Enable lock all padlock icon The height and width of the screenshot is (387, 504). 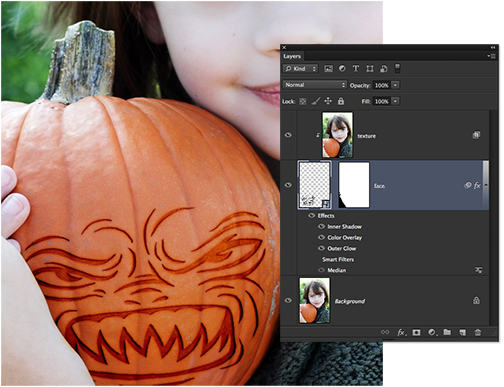click(x=341, y=101)
